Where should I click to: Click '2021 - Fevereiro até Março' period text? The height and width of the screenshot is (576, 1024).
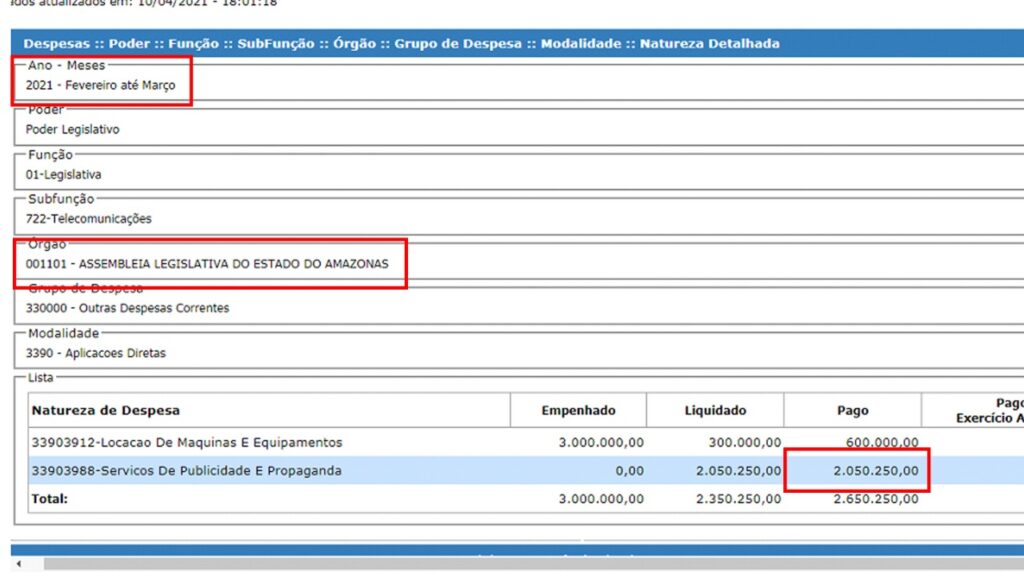[x=100, y=86]
